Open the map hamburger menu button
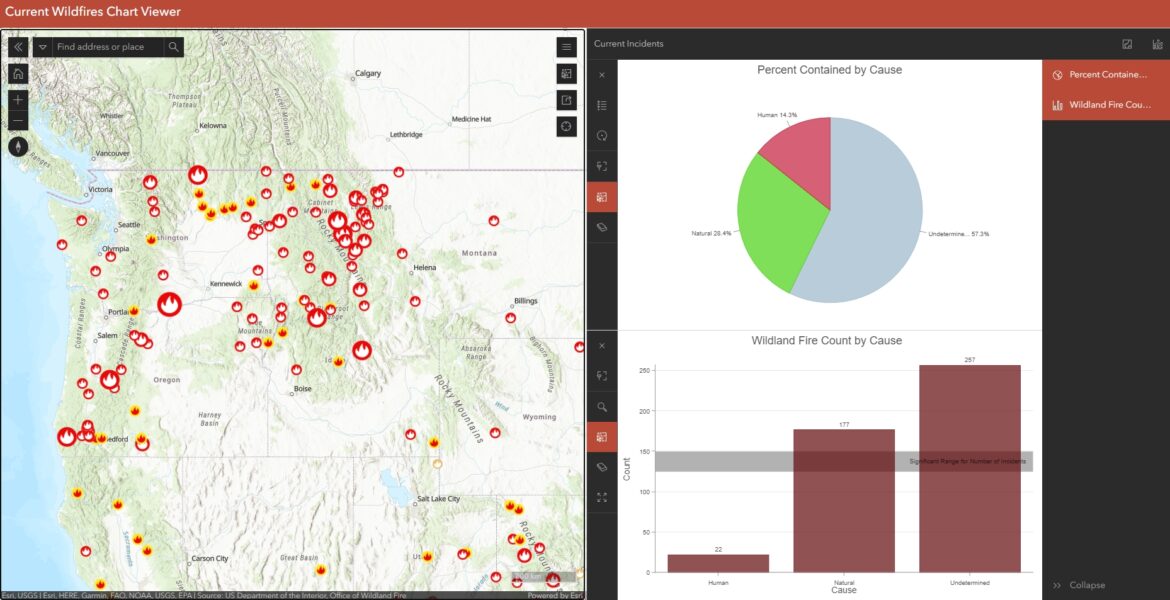 pyautogui.click(x=566, y=47)
